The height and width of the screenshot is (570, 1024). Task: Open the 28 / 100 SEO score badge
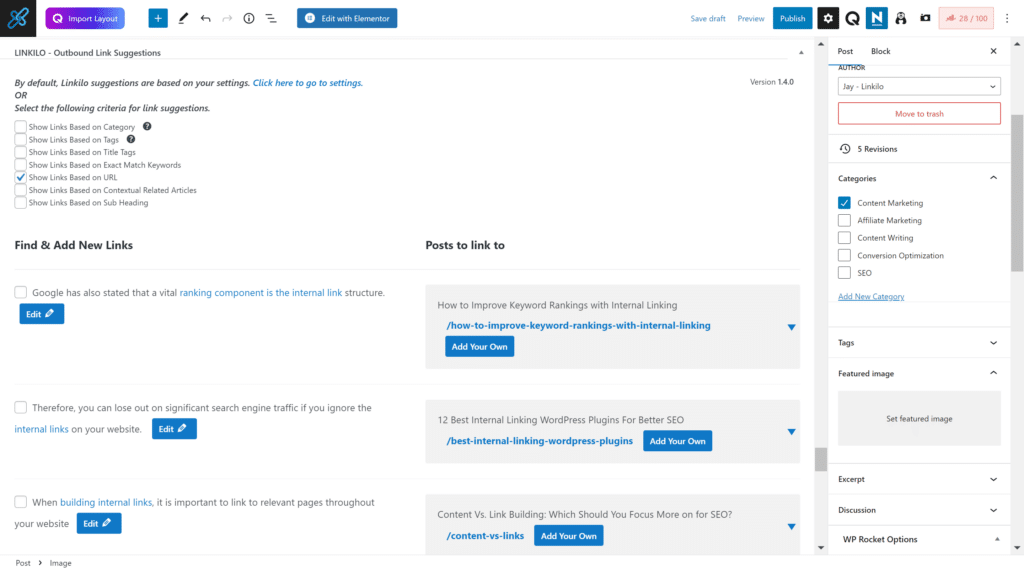tap(966, 18)
